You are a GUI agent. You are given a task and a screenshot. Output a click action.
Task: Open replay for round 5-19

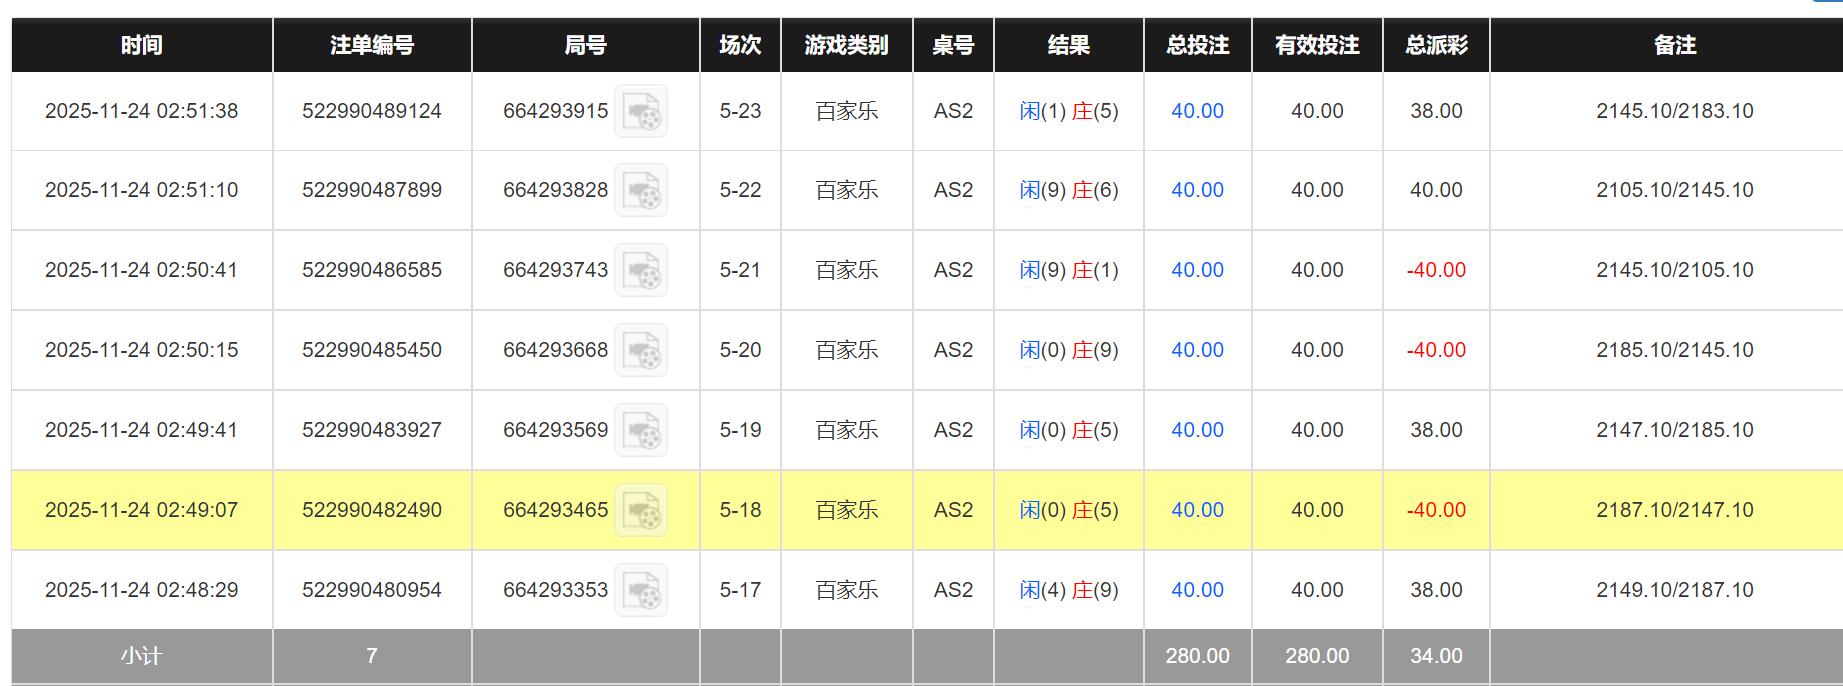tap(646, 430)
